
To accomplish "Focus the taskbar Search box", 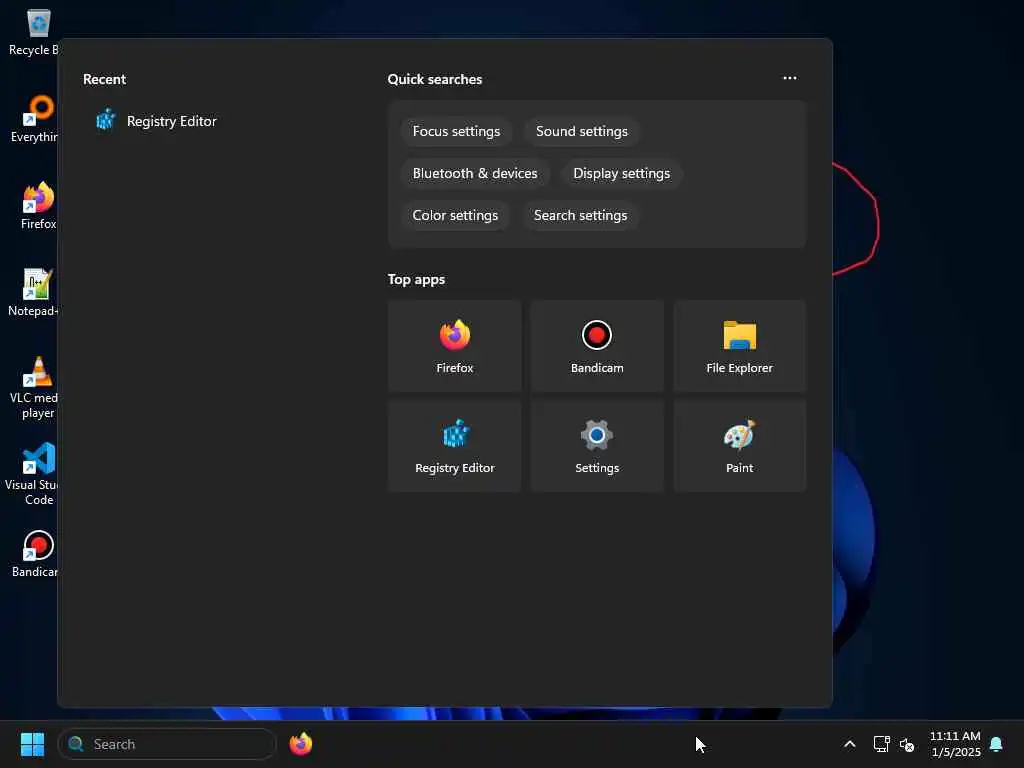I will point(167,744).
